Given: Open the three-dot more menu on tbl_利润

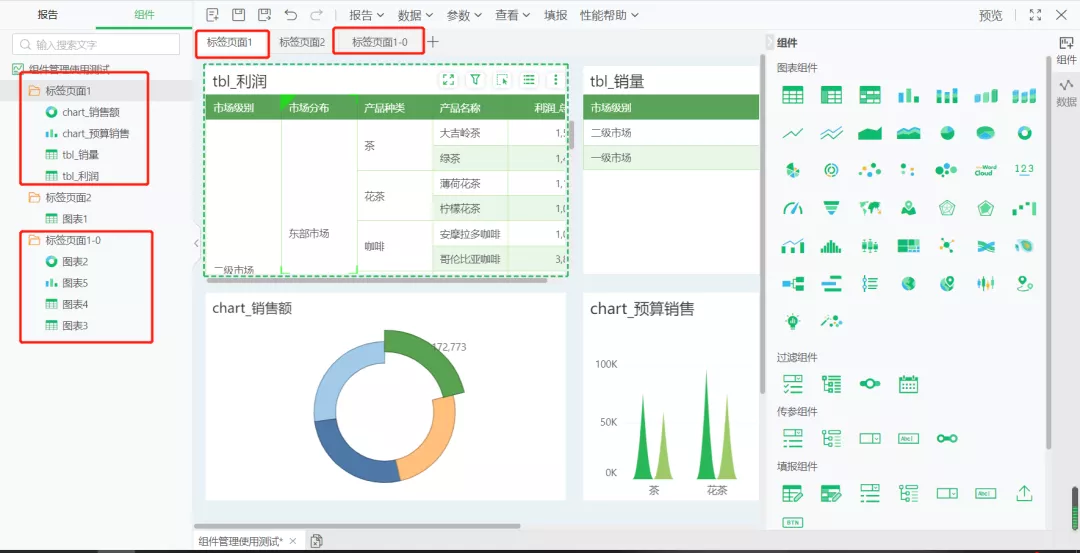Looking at the screenshot, I should tap(555, 80).
